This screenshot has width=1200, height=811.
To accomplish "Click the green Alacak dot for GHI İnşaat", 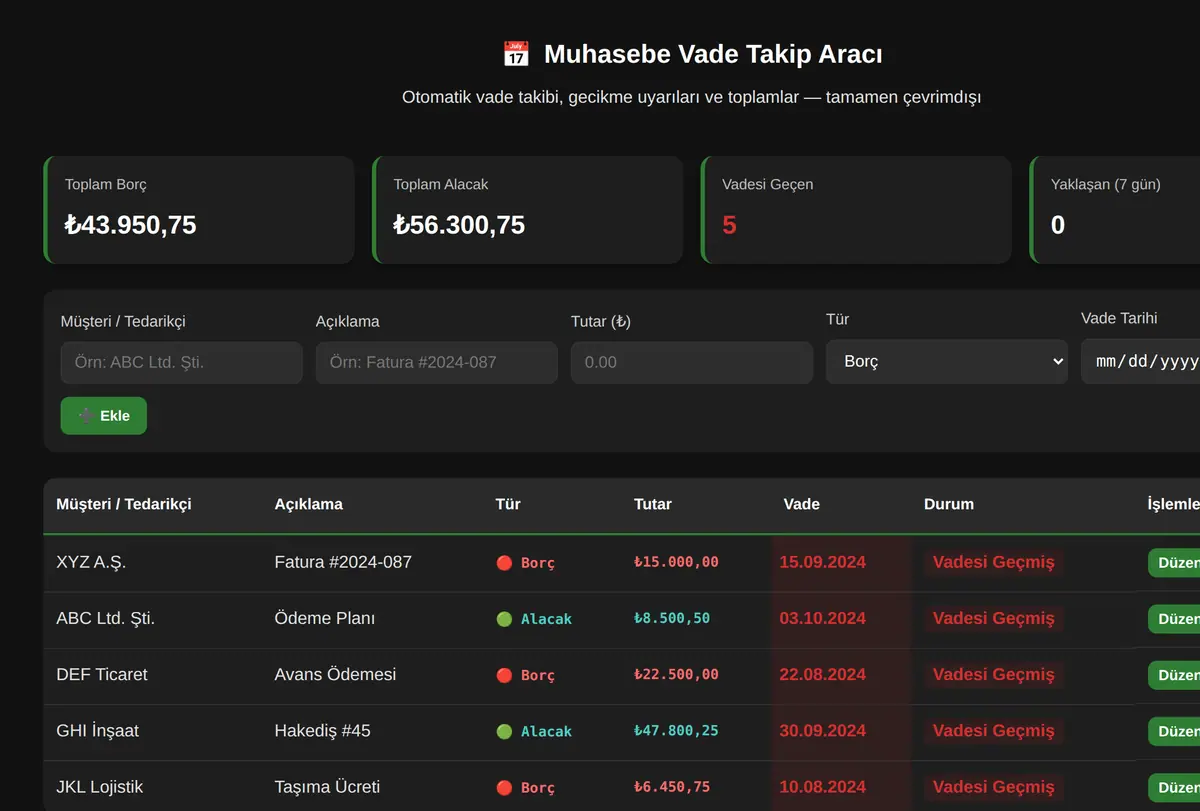I will 504,731.
